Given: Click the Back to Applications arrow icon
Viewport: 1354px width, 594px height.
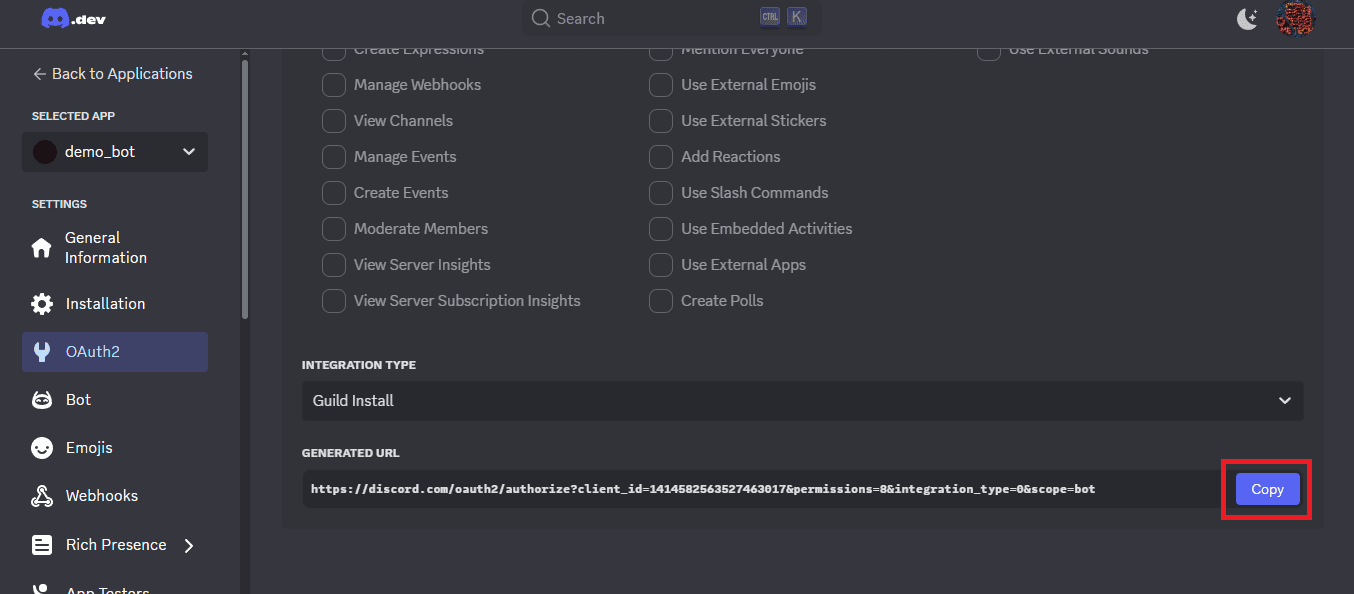Looking at the screenshot, I should 40,74.
